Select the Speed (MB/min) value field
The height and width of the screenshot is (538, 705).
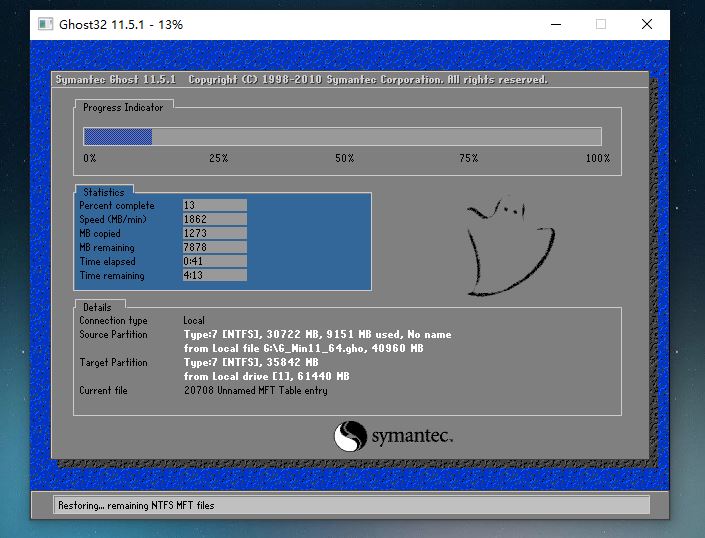tap(214, 220)
